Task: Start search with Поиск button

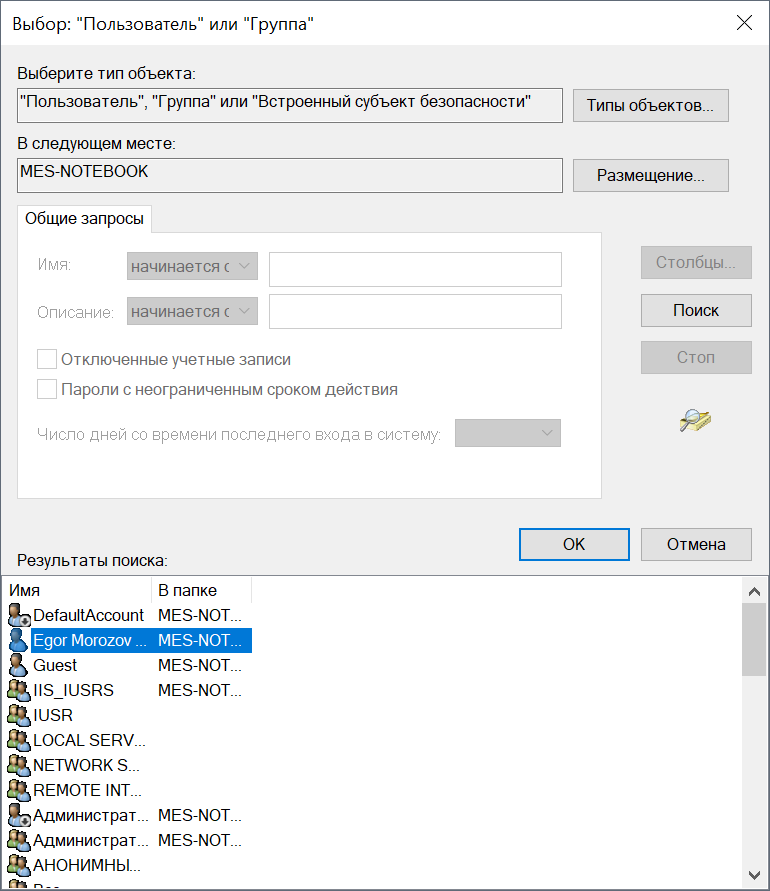Action: 696,310
